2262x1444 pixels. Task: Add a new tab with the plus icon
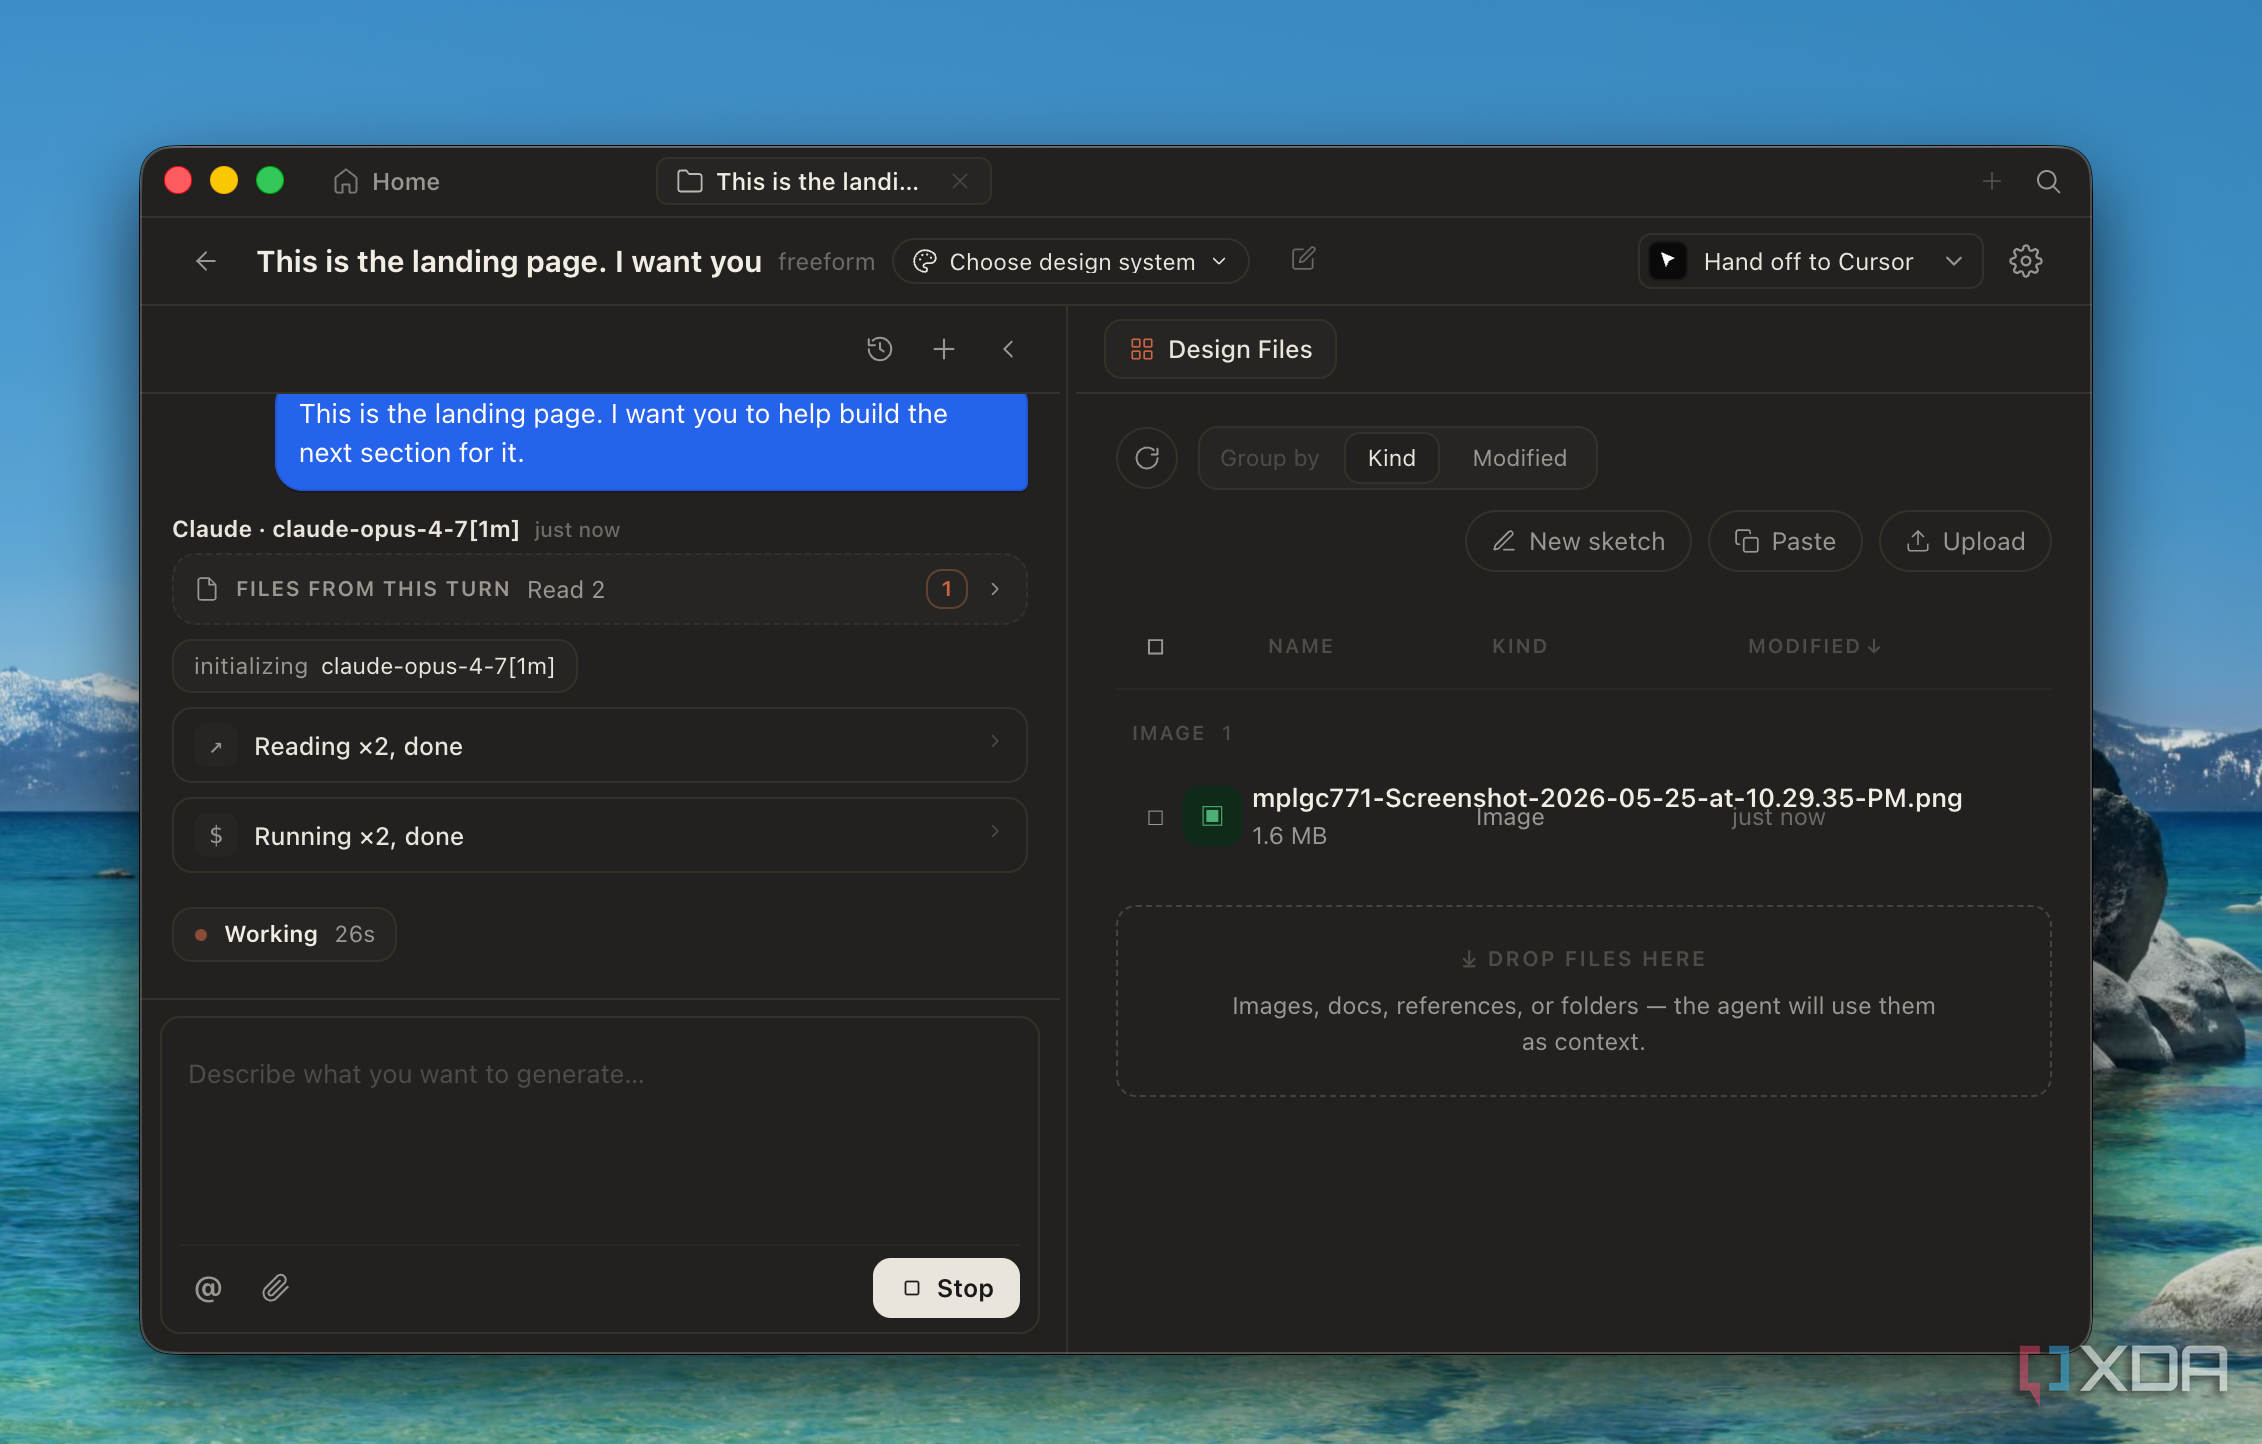1991,181
